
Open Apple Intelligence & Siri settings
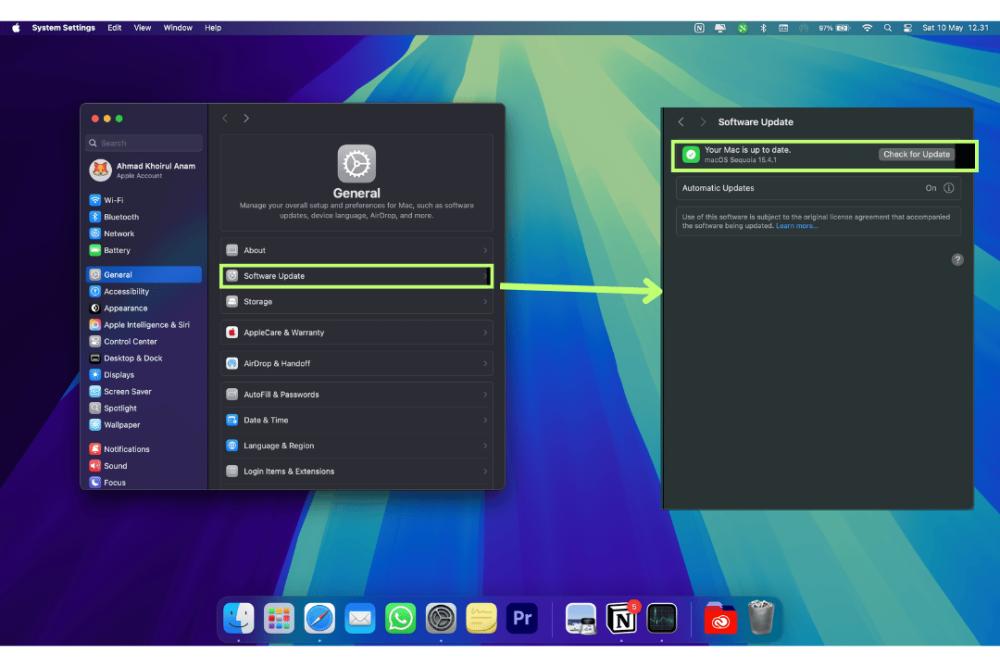143,325
